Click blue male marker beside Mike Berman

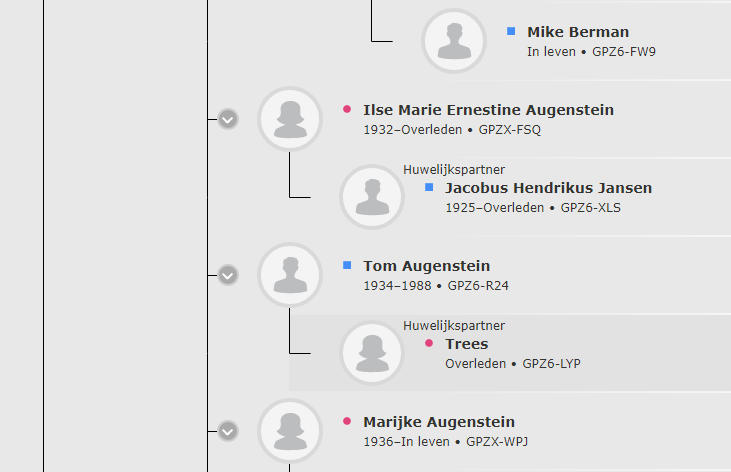(x=511, y=31)
